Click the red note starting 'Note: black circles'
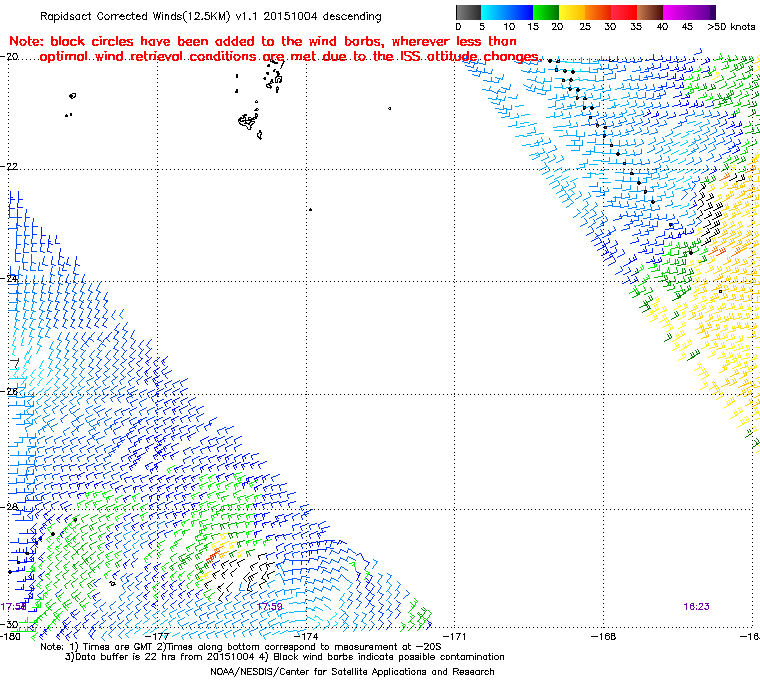The image size is (760, 688). pyautogui.click(x=275, y=49)
